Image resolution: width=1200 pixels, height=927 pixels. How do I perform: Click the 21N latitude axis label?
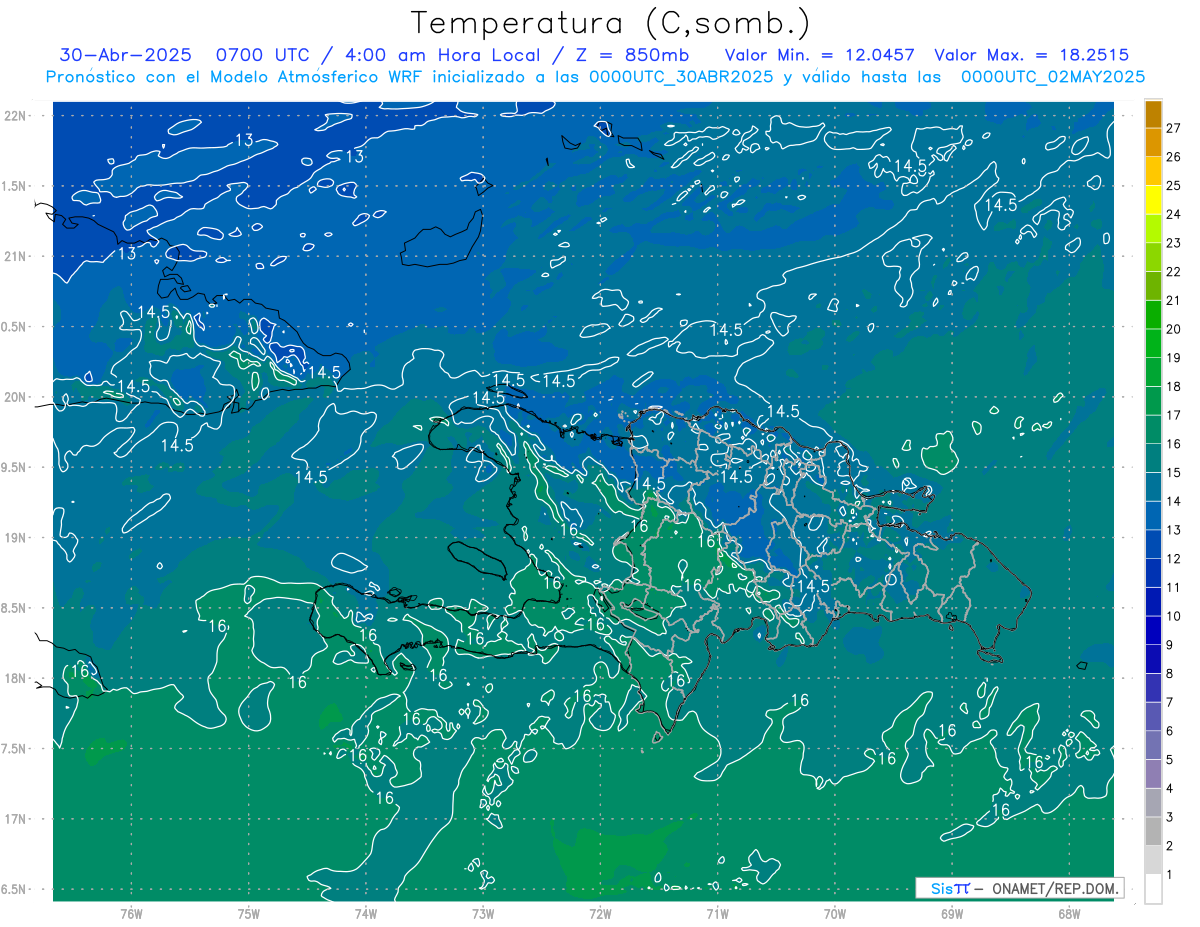(x=14, y=257)
